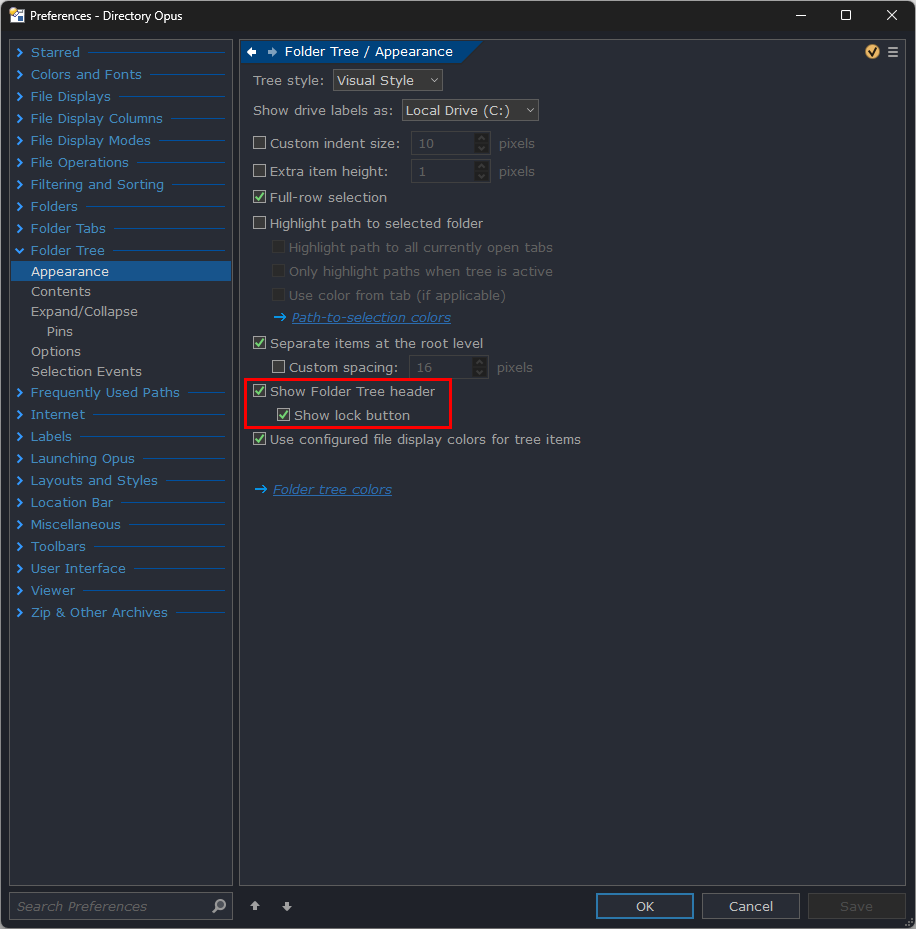Enable Custom spacing checkbox

[278, 367]
